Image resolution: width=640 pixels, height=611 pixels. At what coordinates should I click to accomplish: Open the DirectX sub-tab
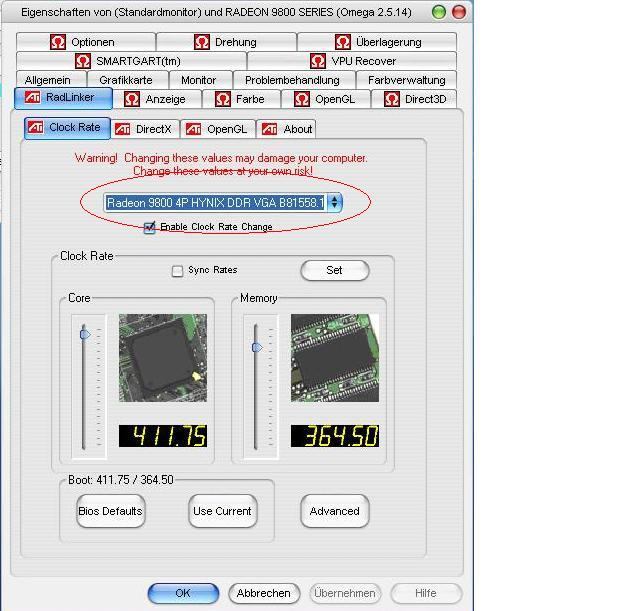(145, 129)
